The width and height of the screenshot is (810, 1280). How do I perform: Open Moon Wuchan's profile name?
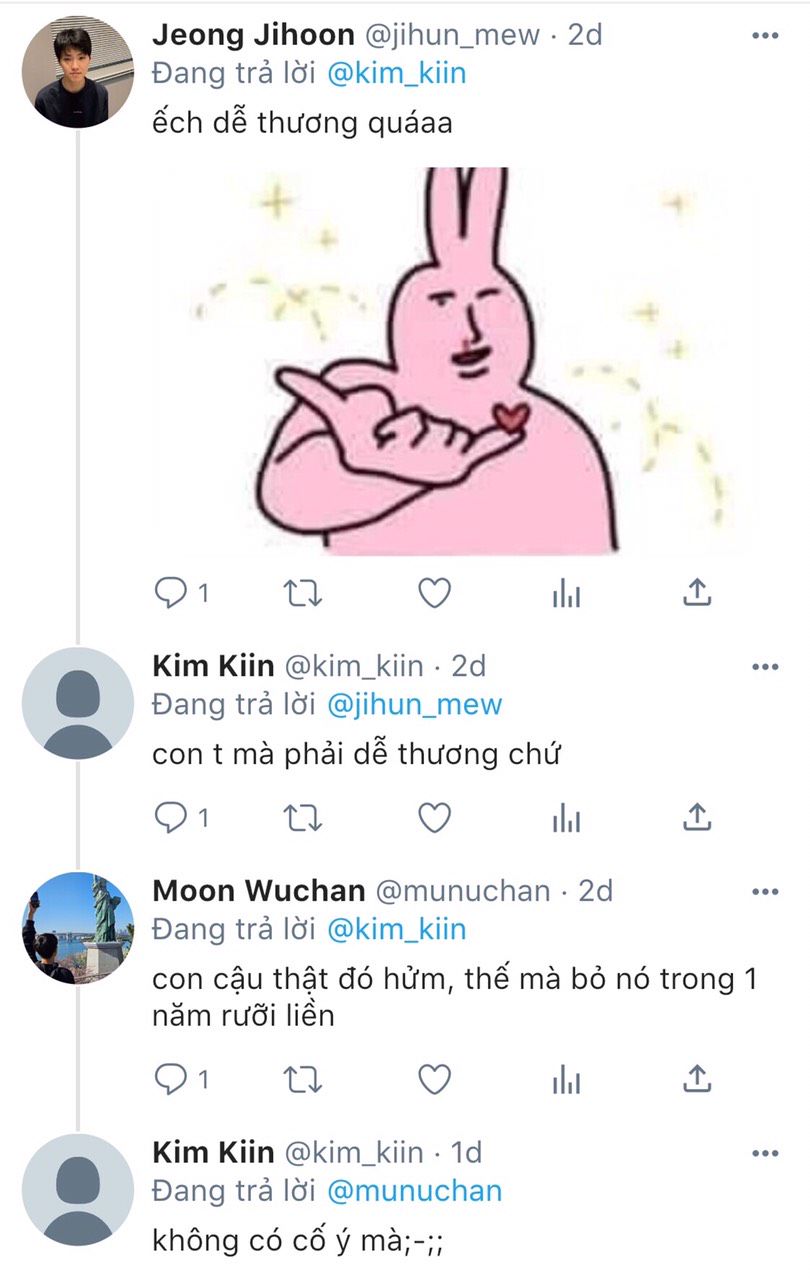click(259, 891)
